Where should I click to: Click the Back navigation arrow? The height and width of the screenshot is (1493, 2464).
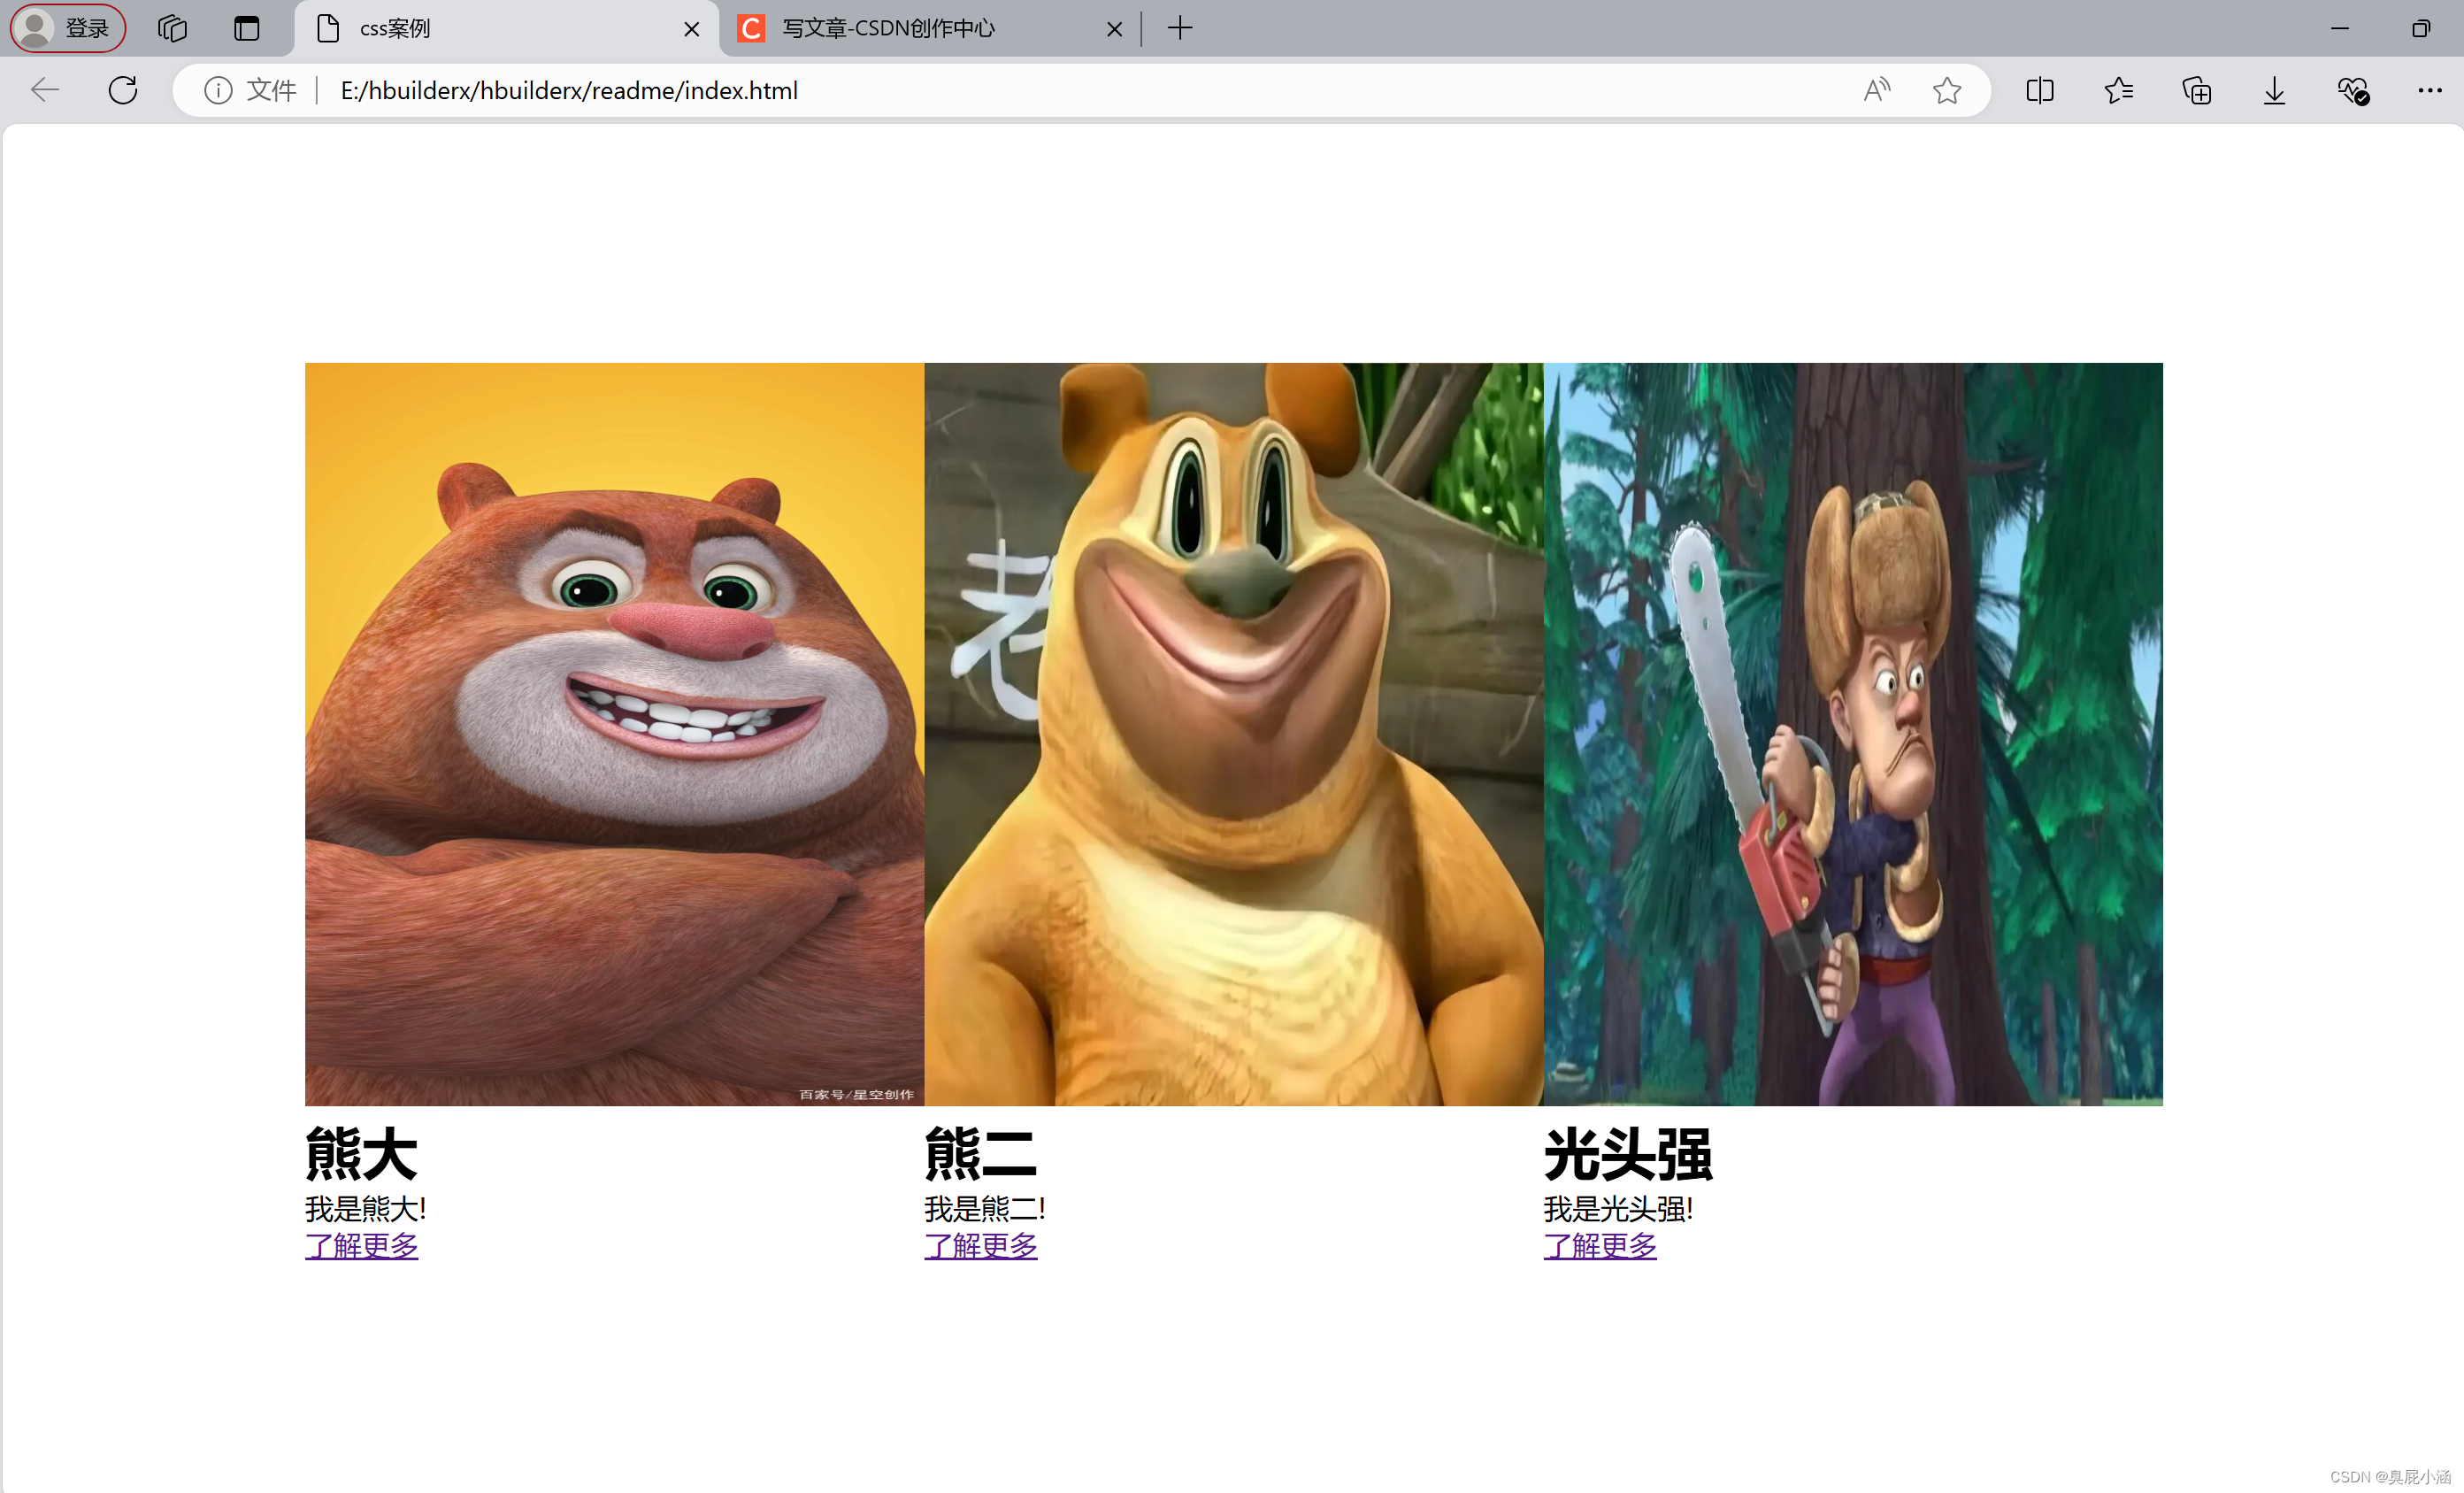[45, 91]
